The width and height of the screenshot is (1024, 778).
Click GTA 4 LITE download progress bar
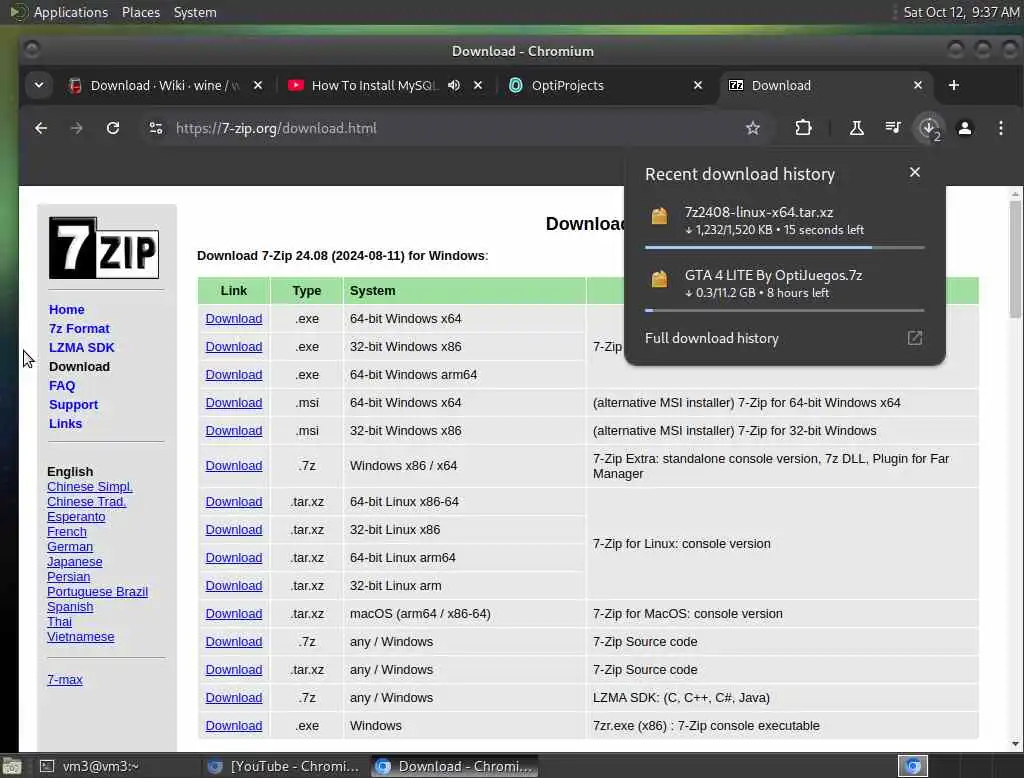pyautogui.click(x=784, y=310)
